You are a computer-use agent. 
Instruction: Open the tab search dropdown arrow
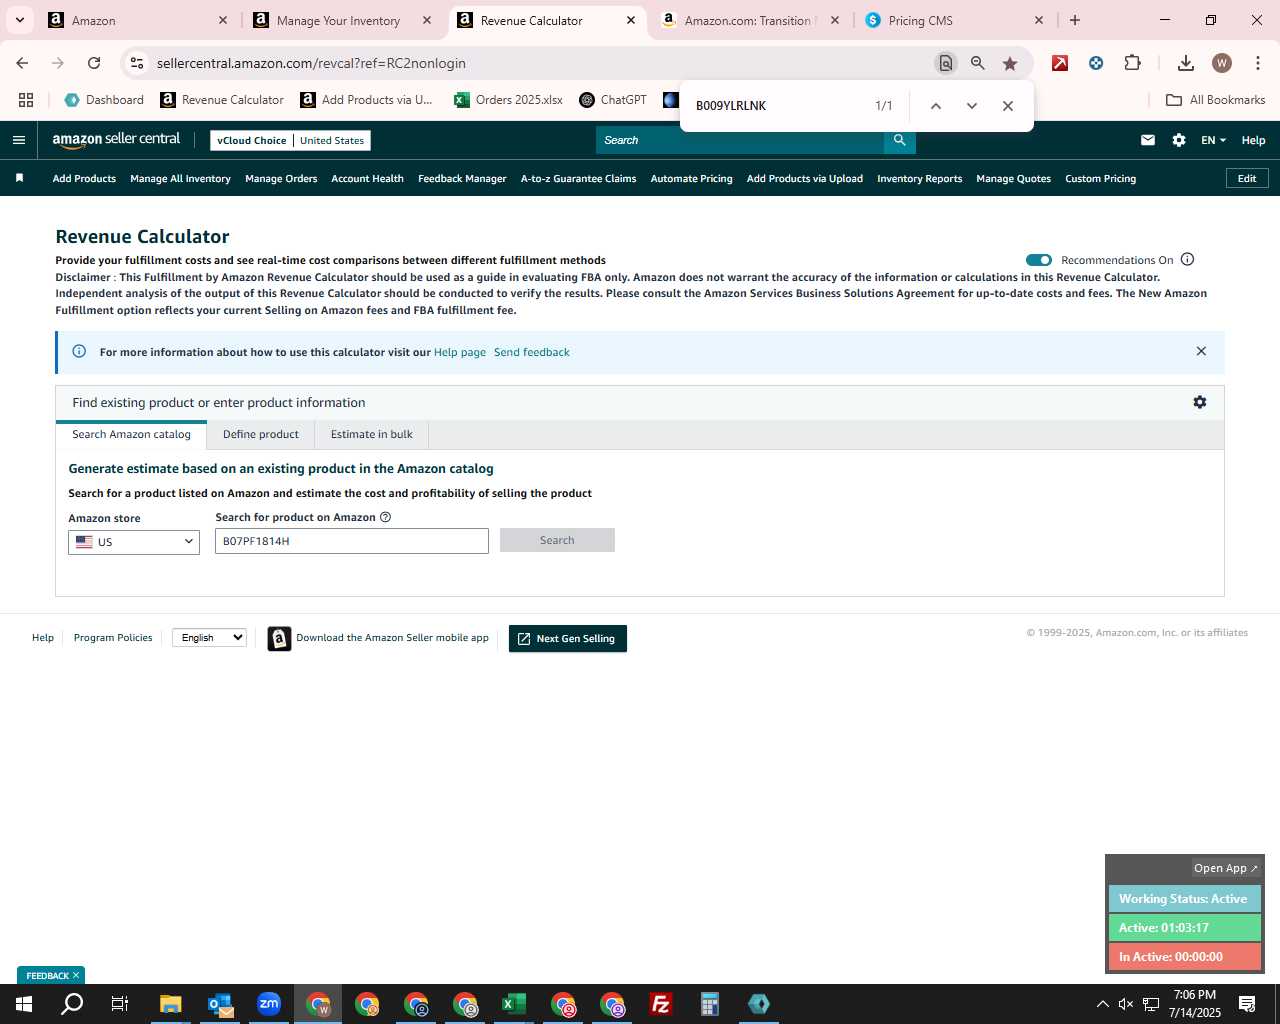tap(19, 20)
